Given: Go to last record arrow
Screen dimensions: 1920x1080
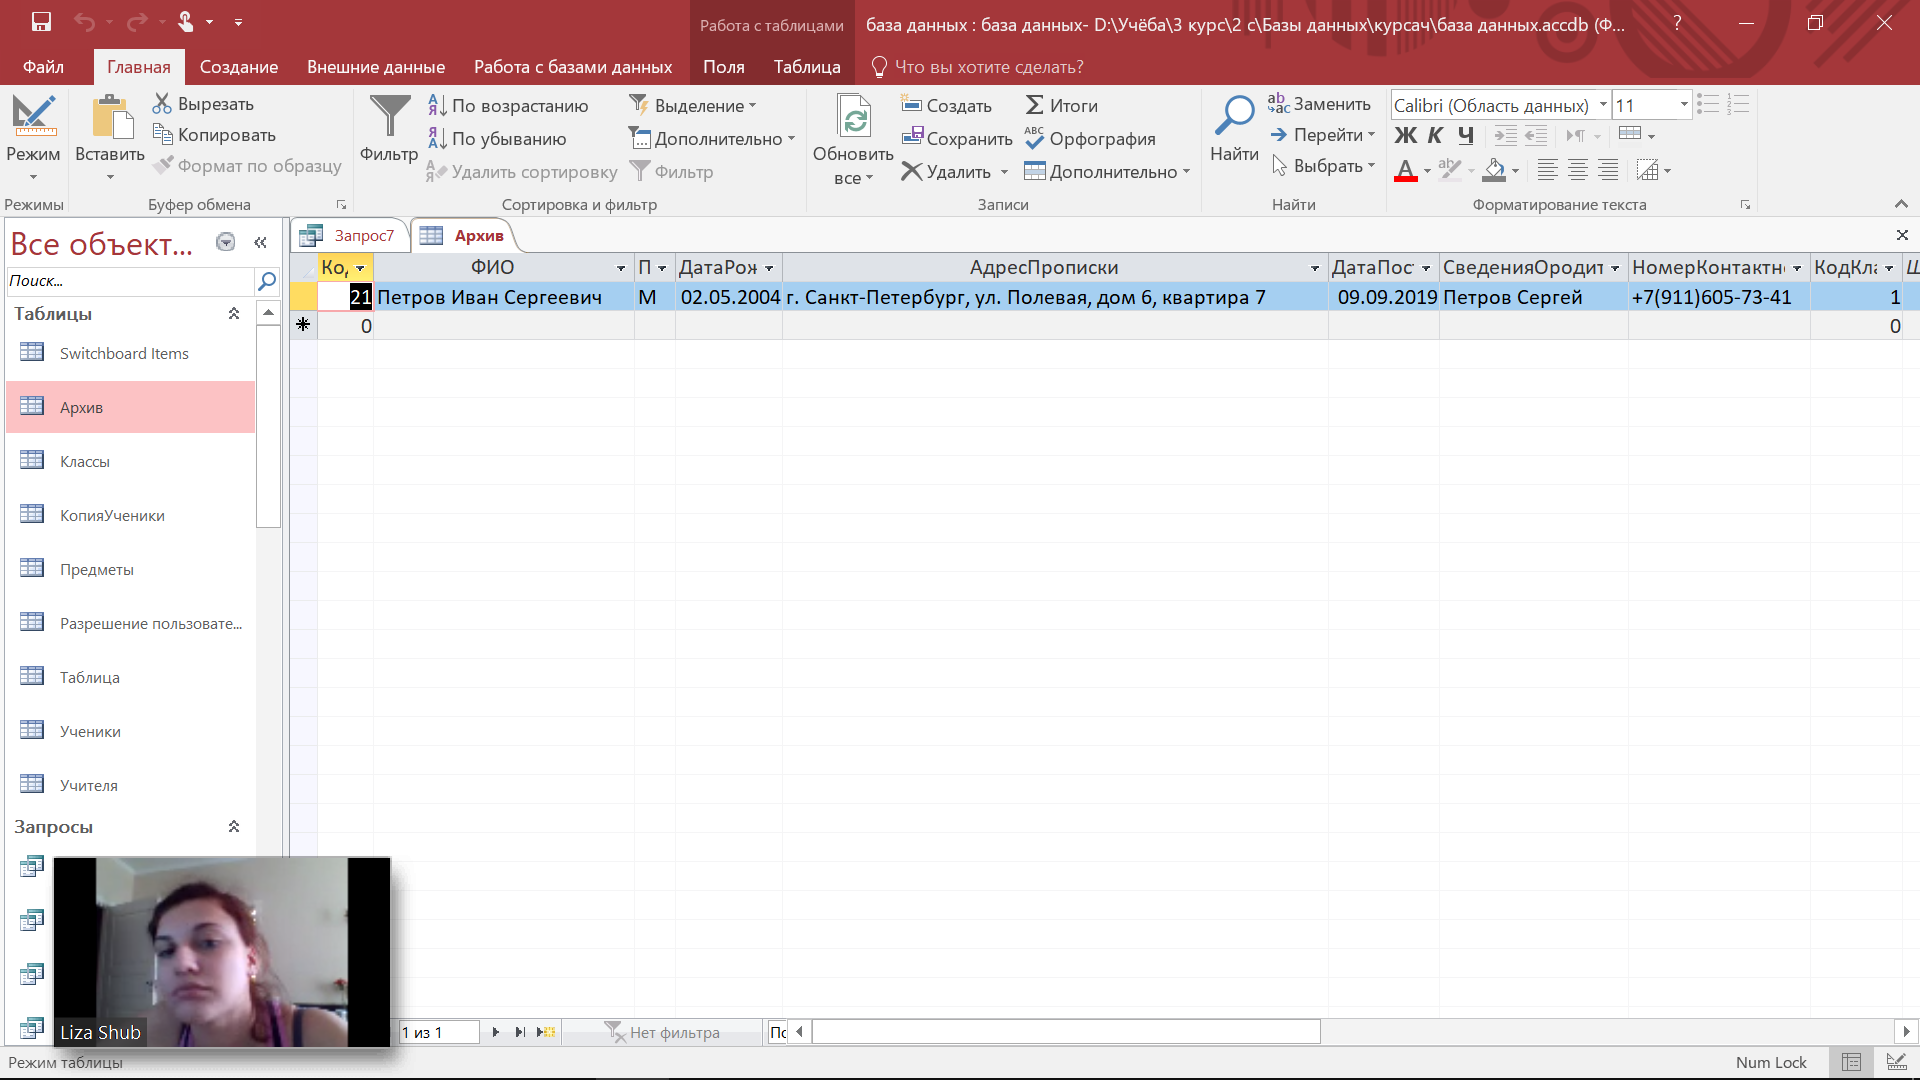Looking at the screenshot, I should point(520,1032).
